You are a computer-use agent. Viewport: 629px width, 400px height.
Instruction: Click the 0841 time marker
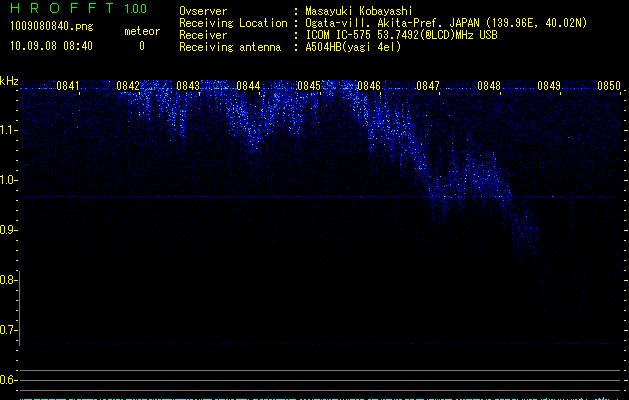(x=68, y=86)
